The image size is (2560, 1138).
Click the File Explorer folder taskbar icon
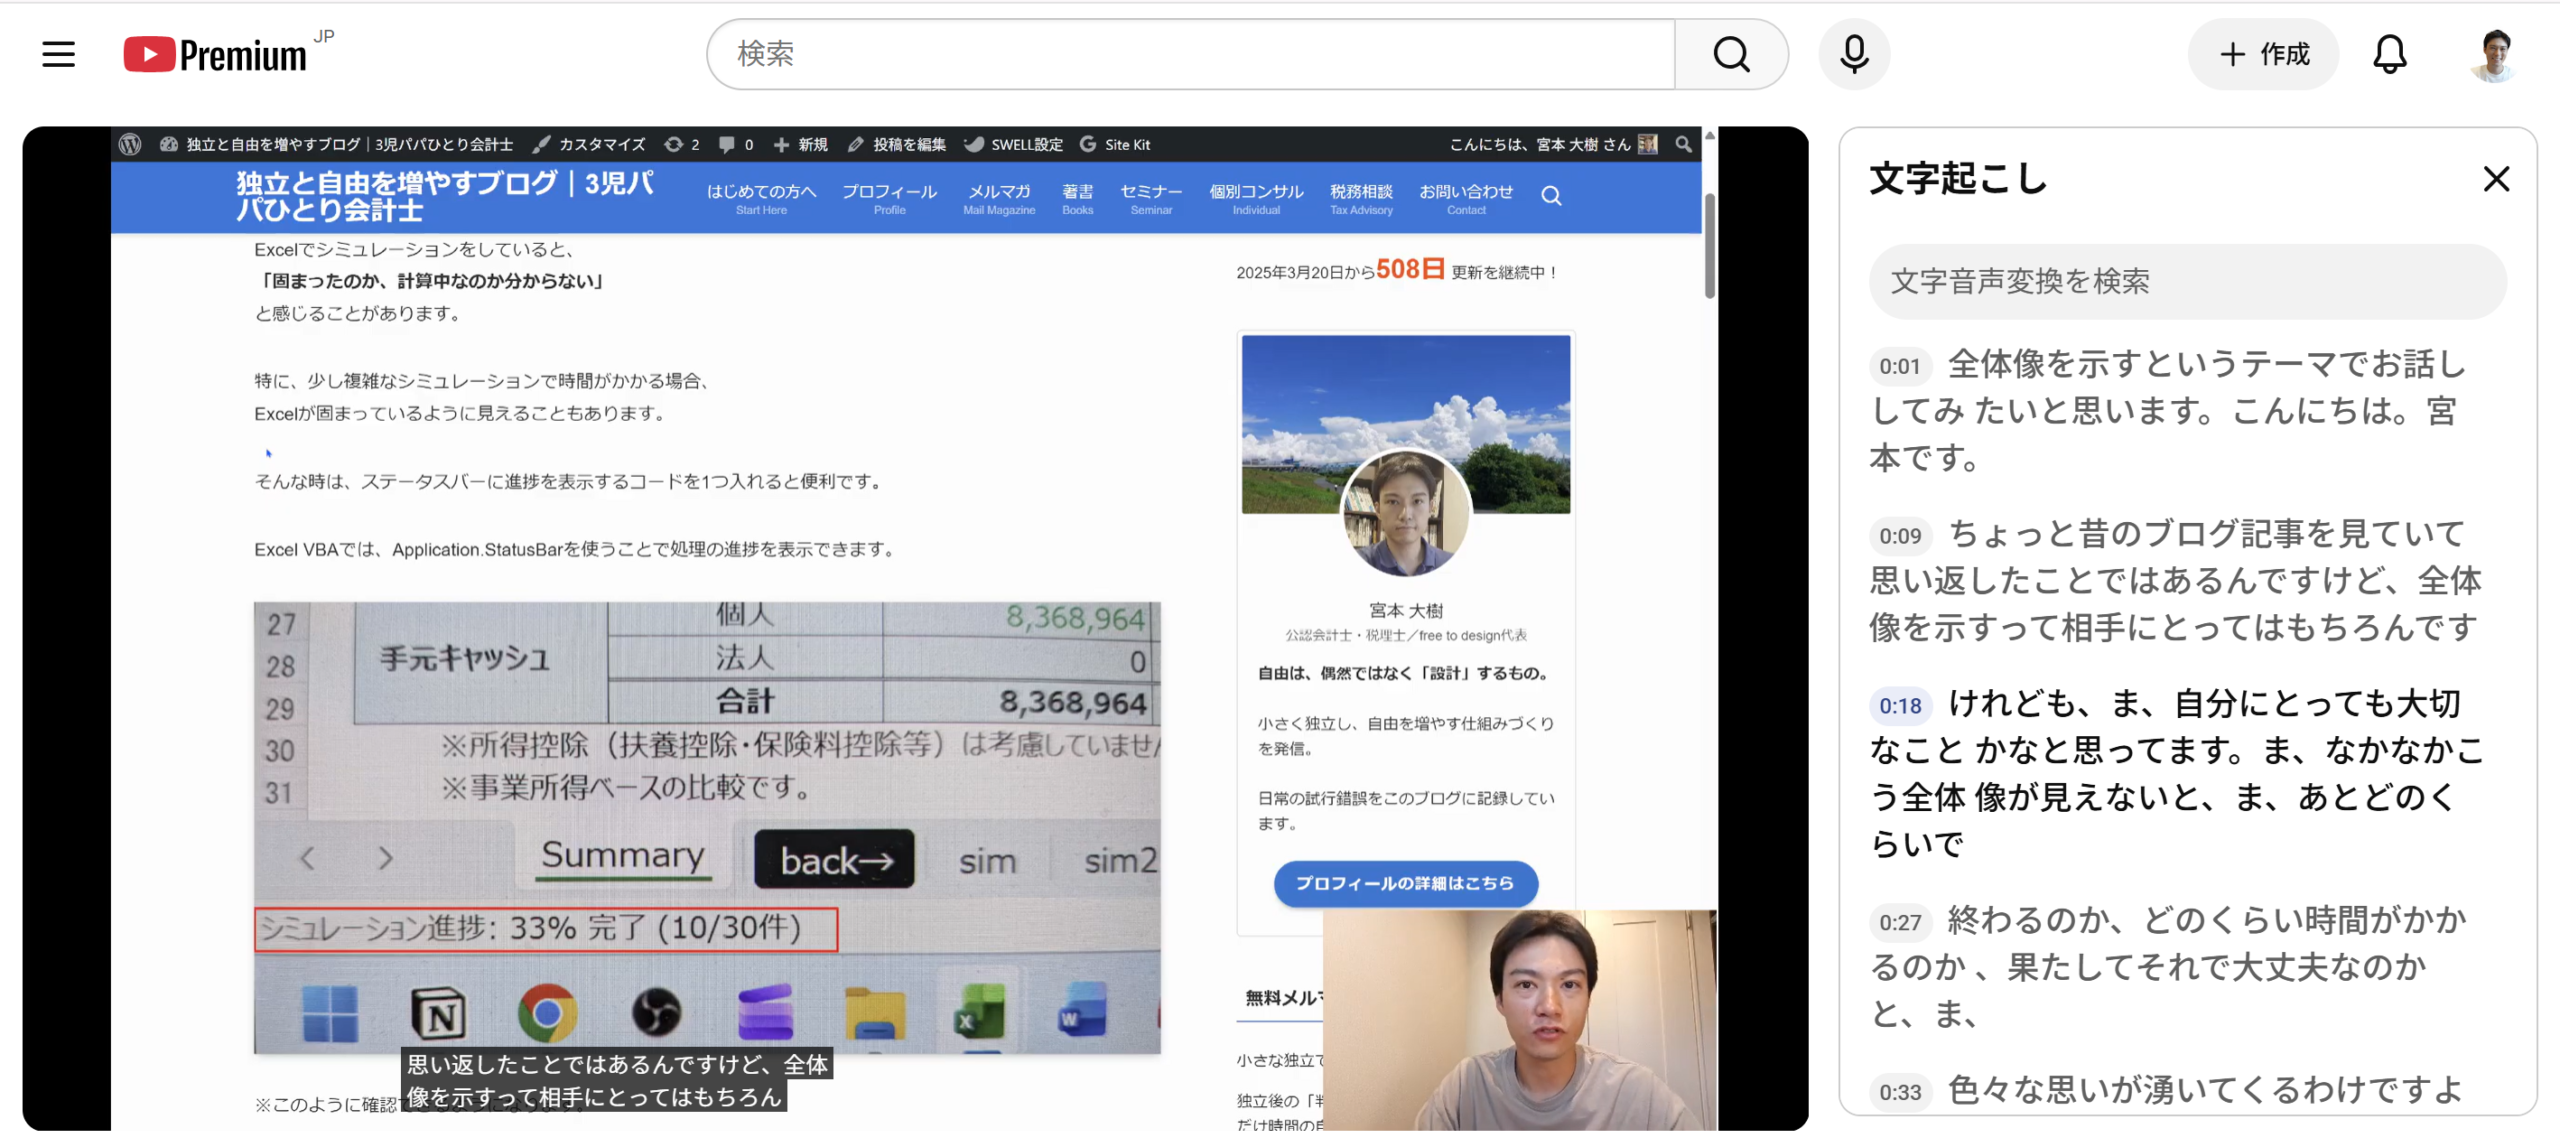point(875,1013)
